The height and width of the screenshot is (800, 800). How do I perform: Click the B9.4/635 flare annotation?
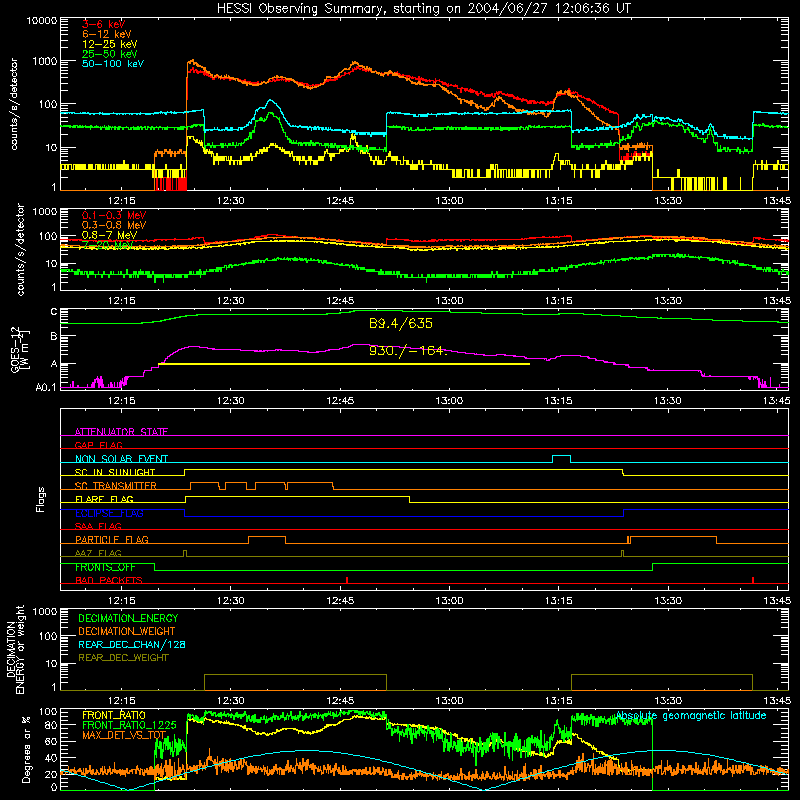point(401,323)
